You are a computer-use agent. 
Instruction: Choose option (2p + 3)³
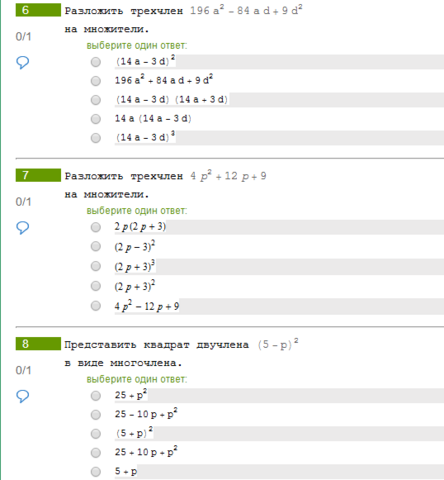pos(96,266)
